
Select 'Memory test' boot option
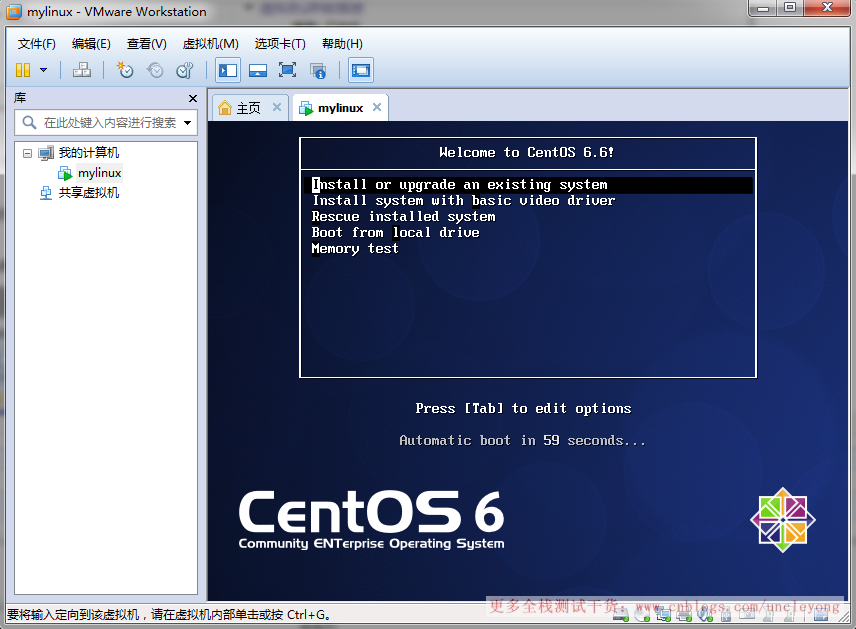click(355, 248)
